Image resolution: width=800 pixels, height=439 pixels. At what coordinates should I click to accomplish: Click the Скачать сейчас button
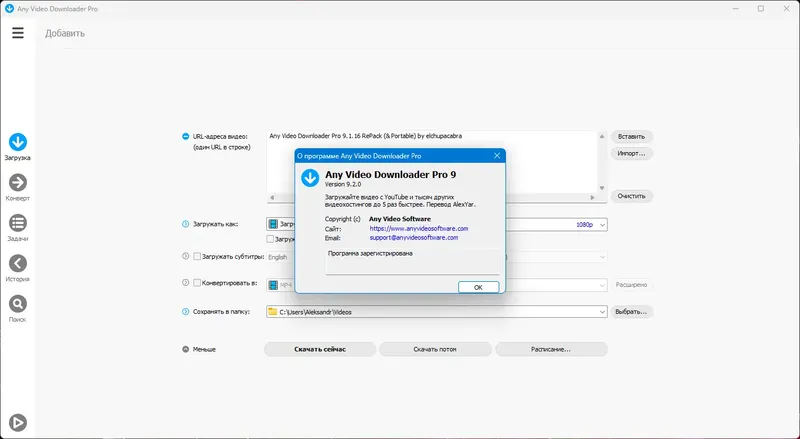coord(320,349)
